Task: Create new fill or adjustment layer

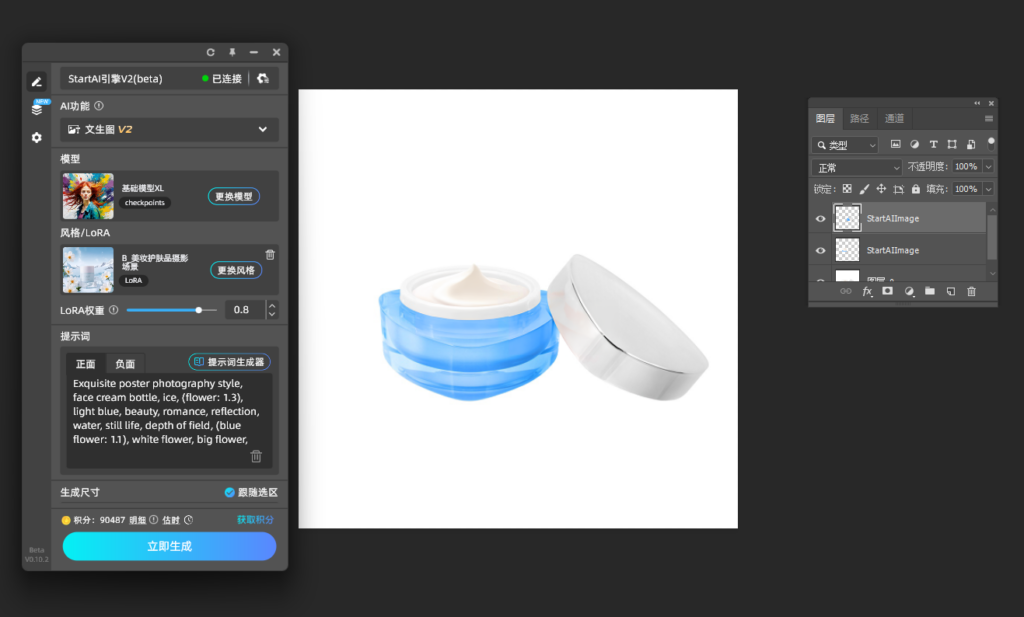Action: click(908, 291)
